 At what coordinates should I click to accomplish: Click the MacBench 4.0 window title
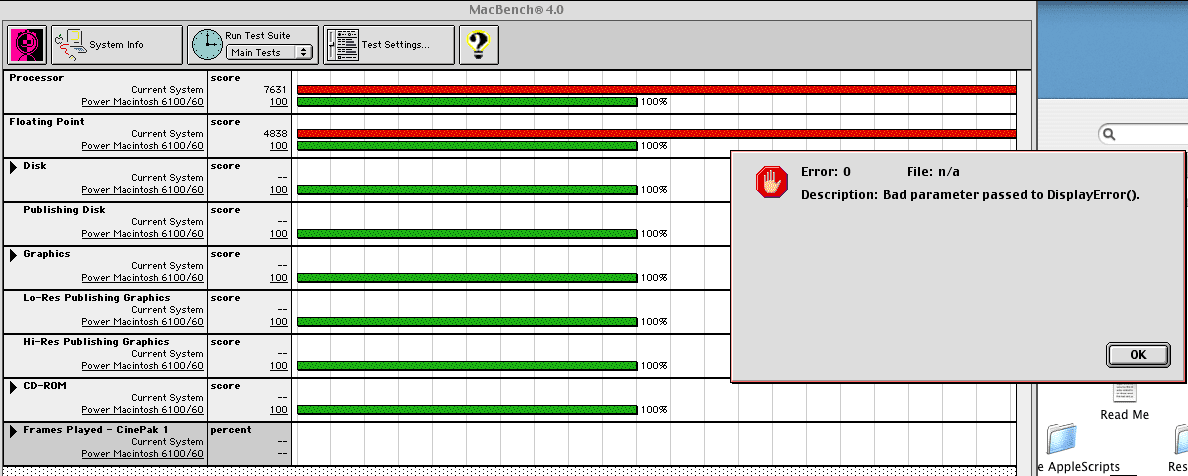click(516, 10)
